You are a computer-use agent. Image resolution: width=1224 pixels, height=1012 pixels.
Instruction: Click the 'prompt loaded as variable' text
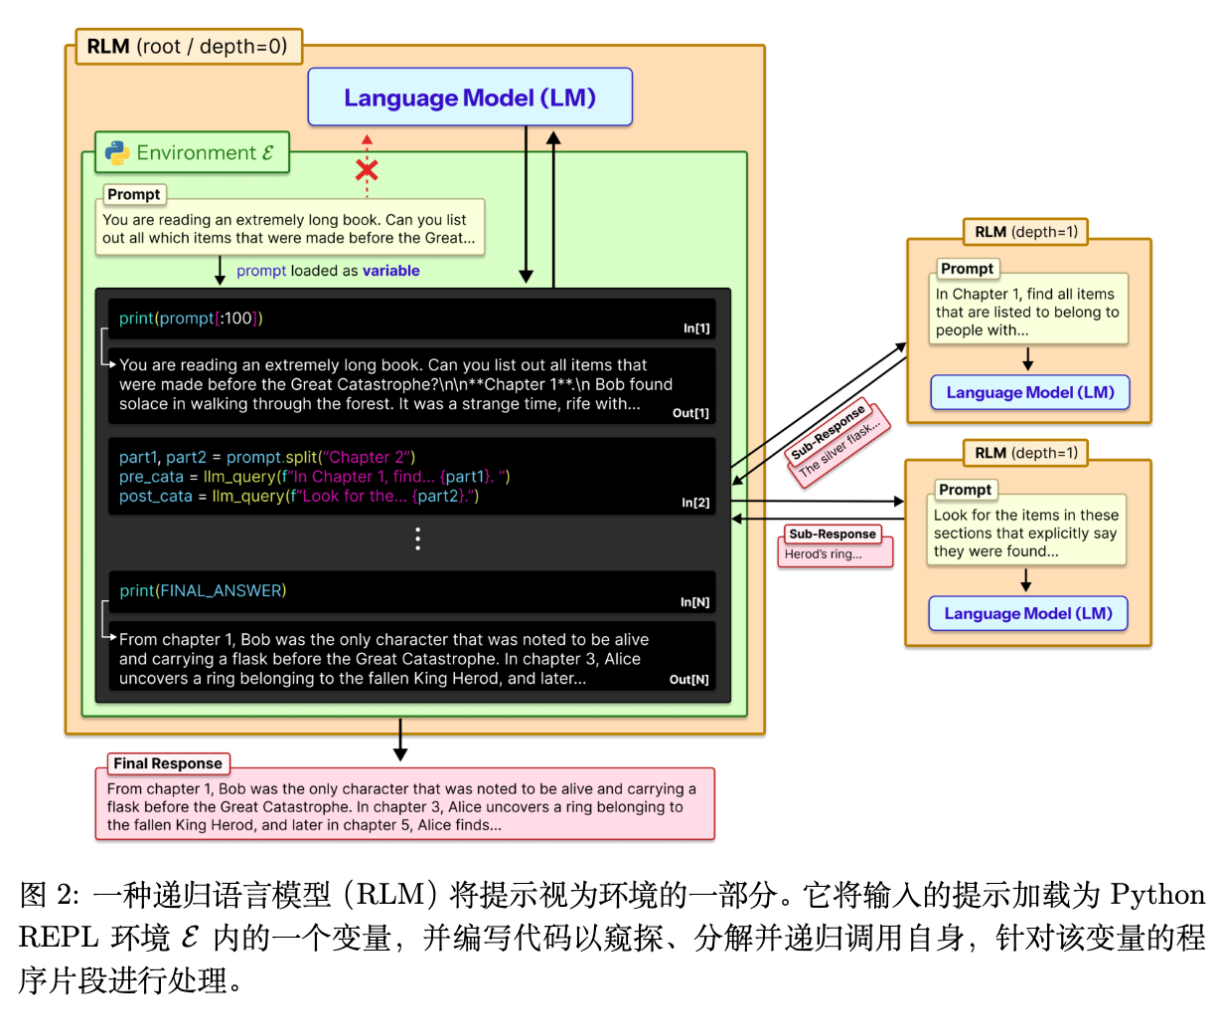click(328, 271)
